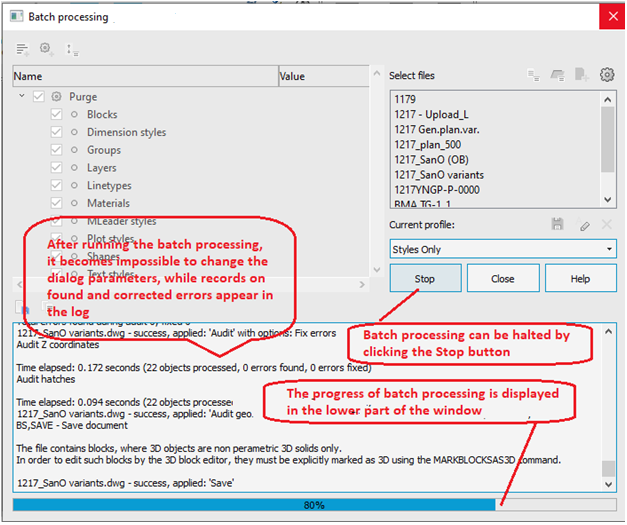Click the gear icon in the top-left toolbar
Viewport: 627px width, 525px height.
pyautogui.click(x=46, y=48)
